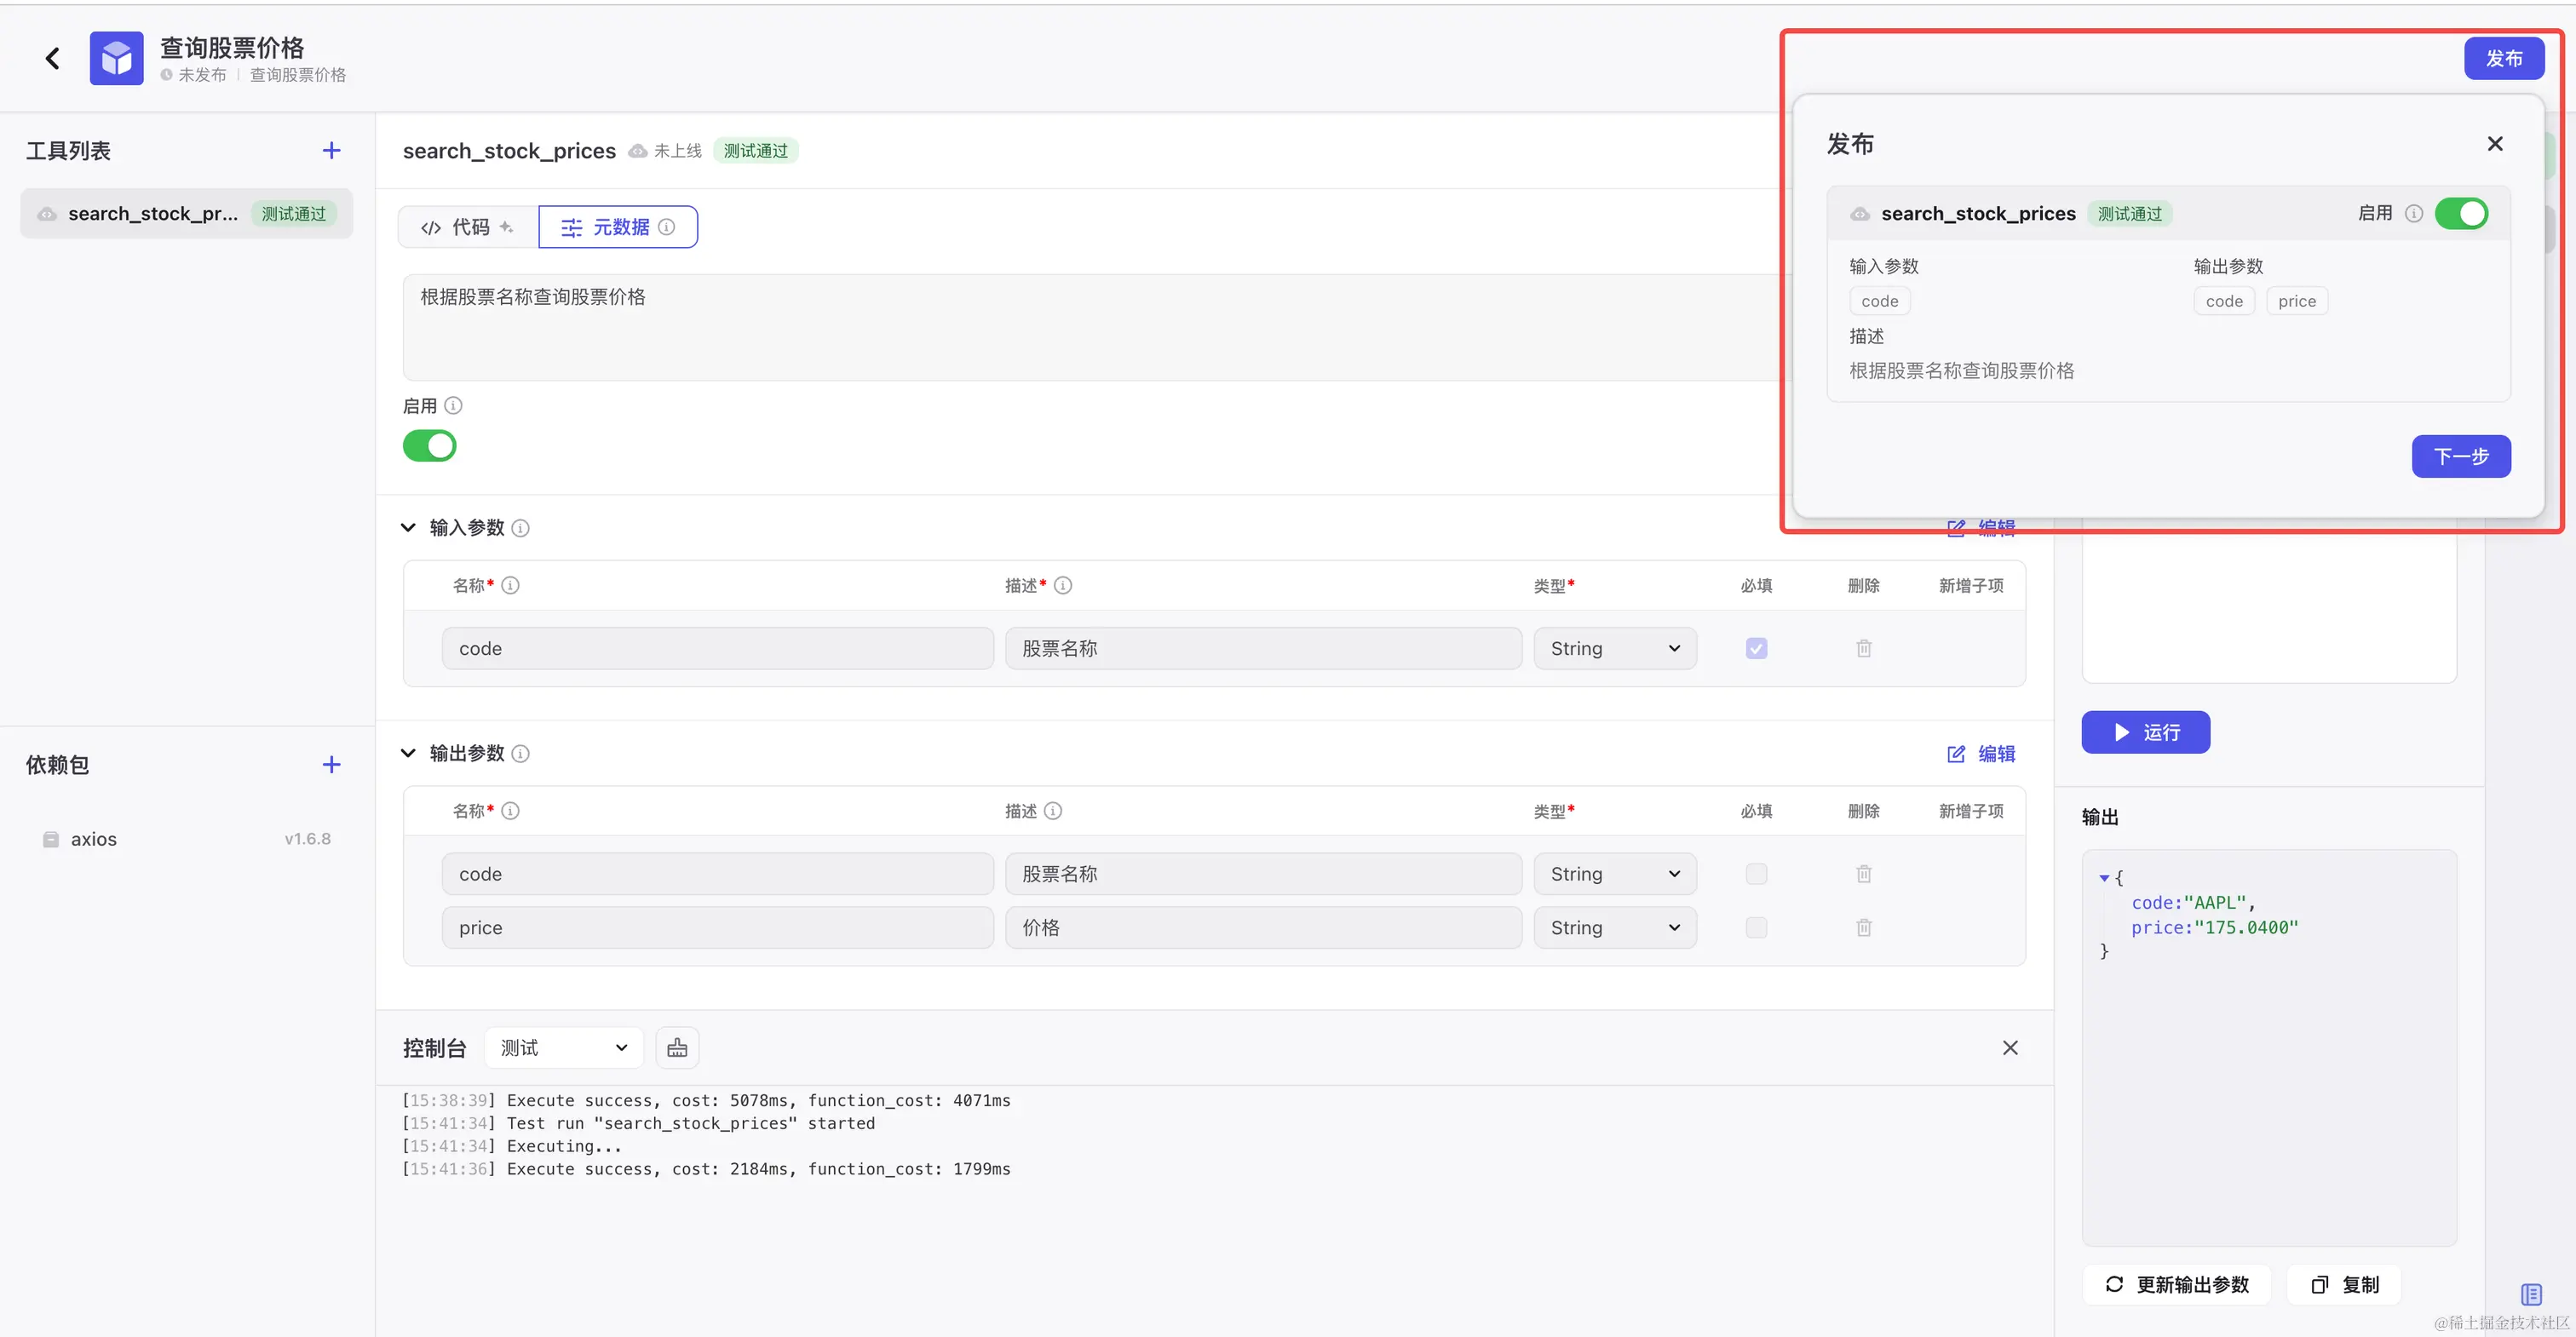
Task: Collapse the 输出参数 section
Action: [x=408, y=753]
